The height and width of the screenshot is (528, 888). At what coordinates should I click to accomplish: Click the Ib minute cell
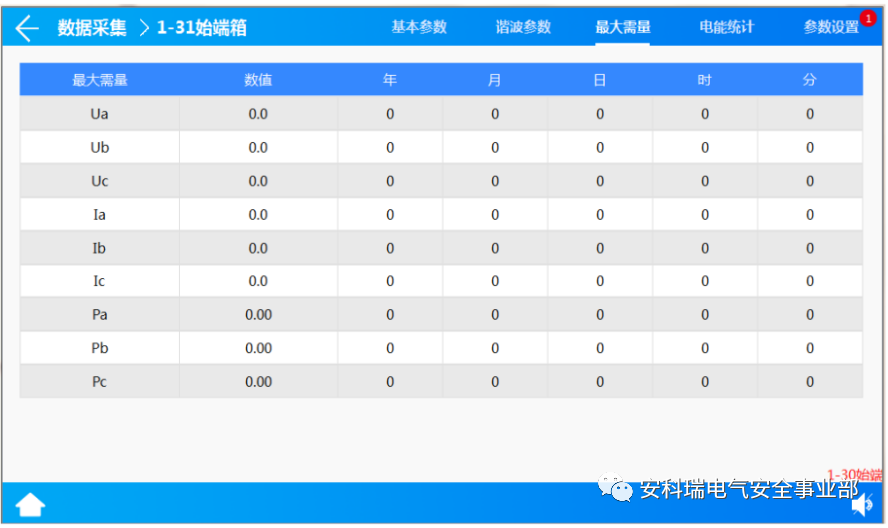810,248
